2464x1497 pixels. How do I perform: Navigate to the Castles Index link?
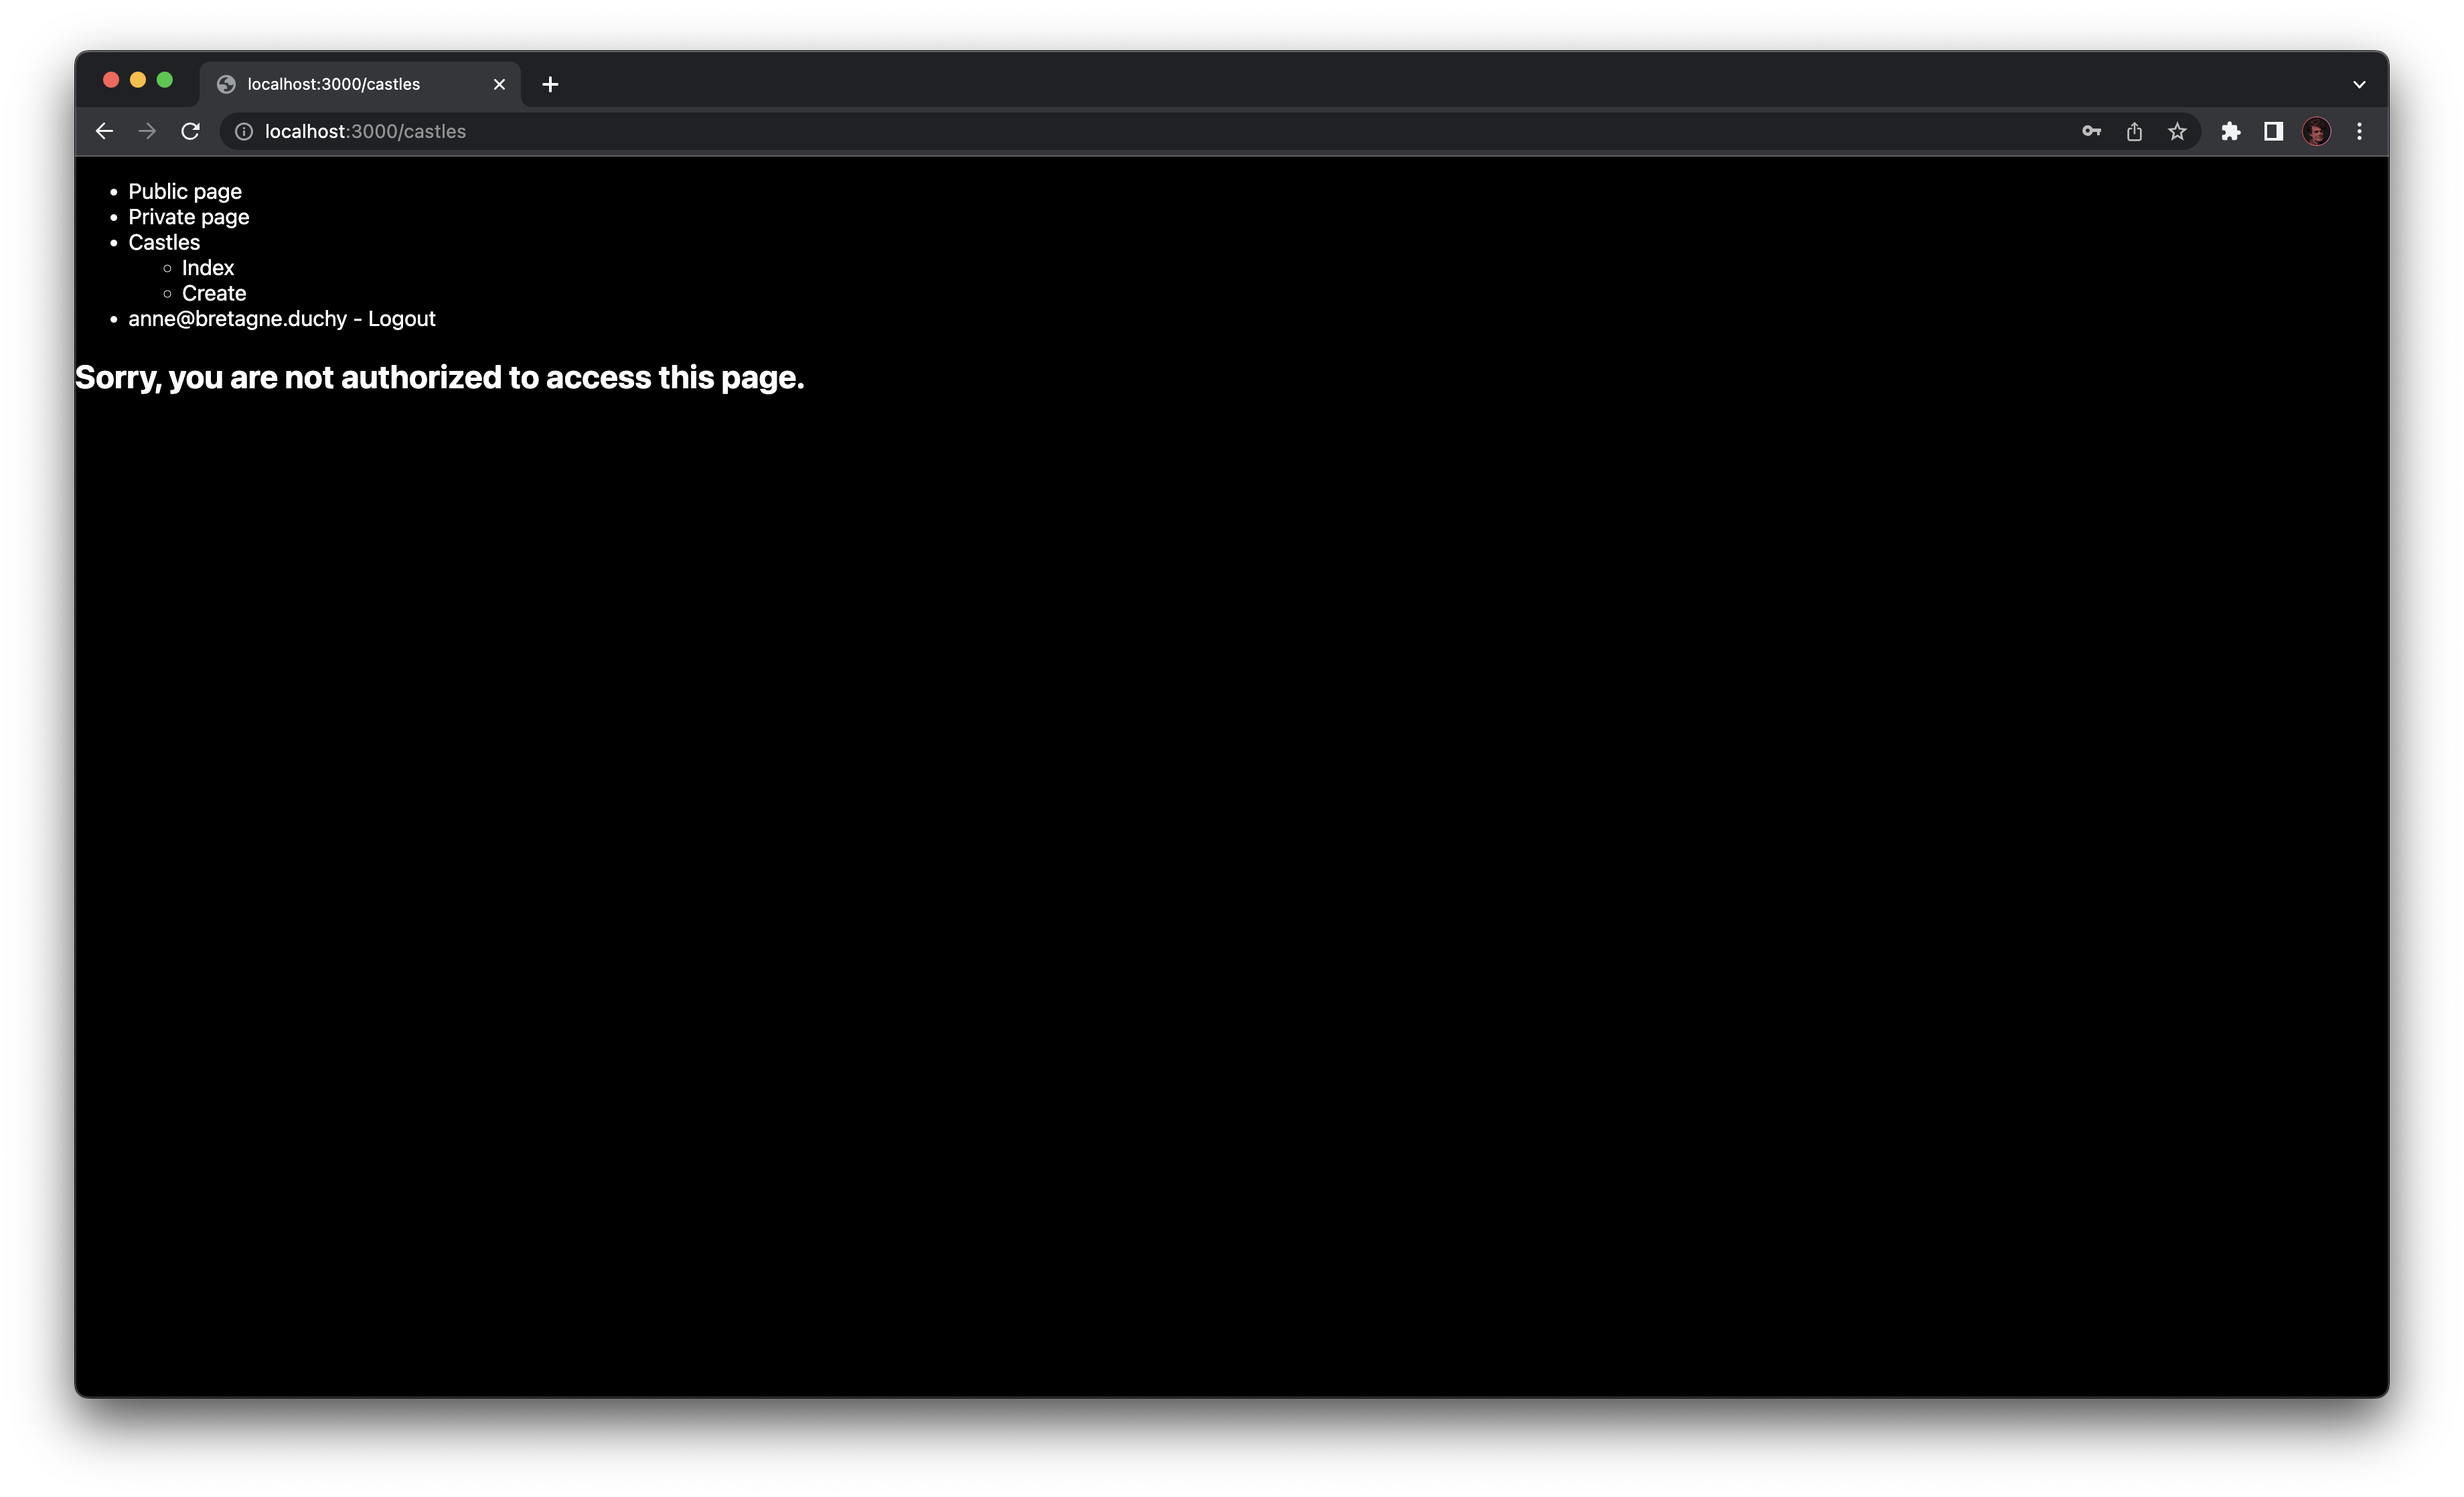tap(207, 267)
